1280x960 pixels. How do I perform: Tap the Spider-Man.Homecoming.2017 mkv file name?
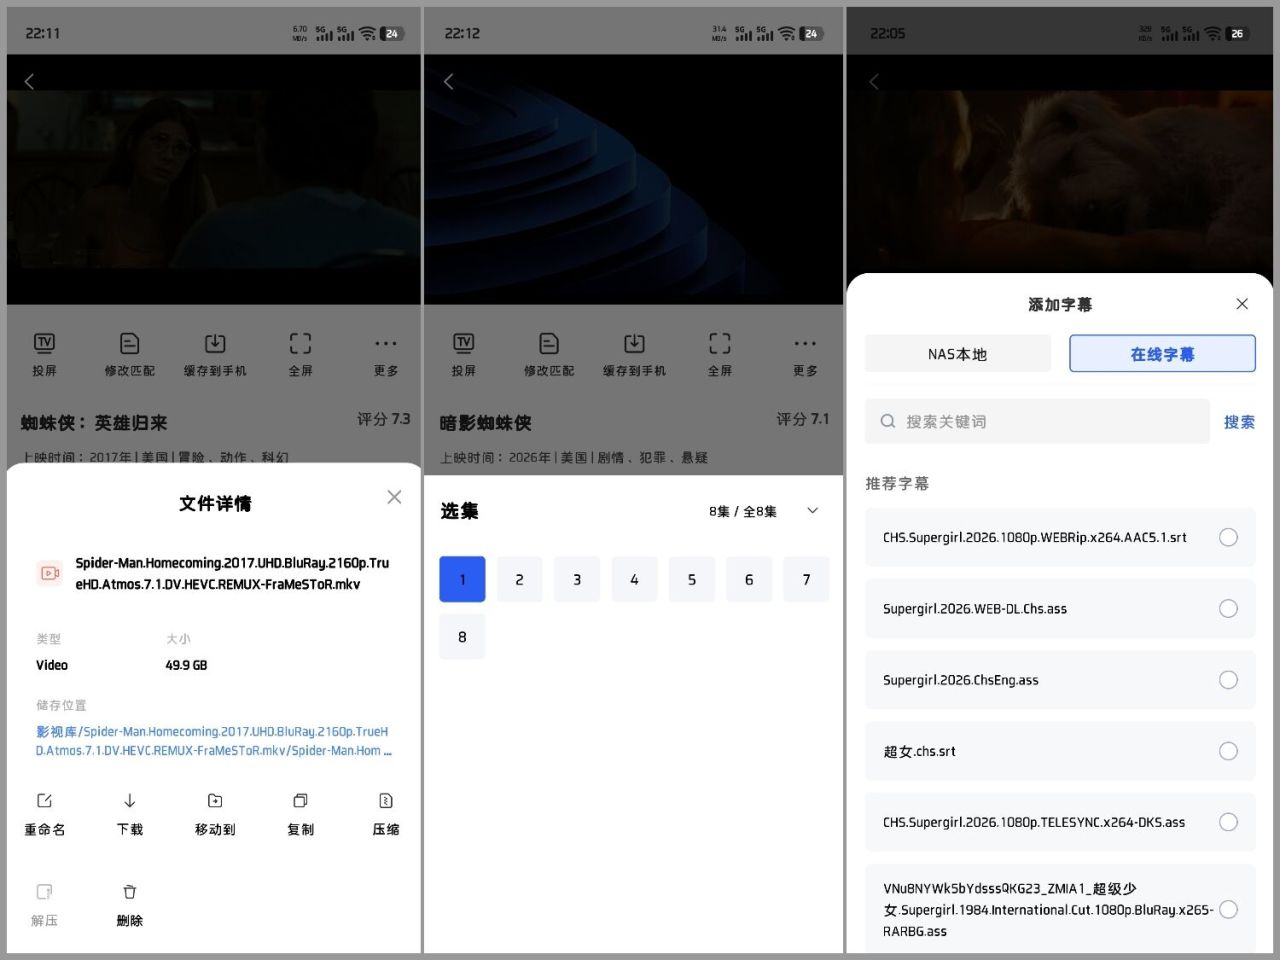[x=232, y=574]
